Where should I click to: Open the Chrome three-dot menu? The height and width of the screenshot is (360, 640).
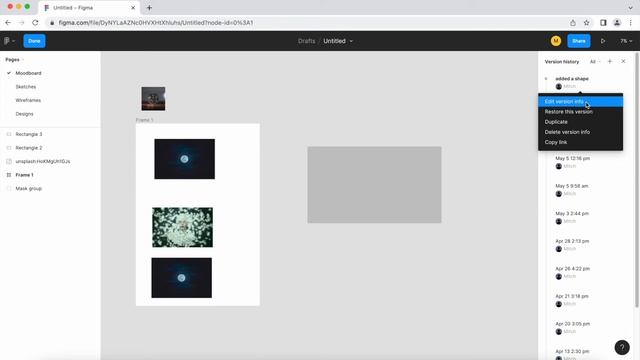[631, 23]
